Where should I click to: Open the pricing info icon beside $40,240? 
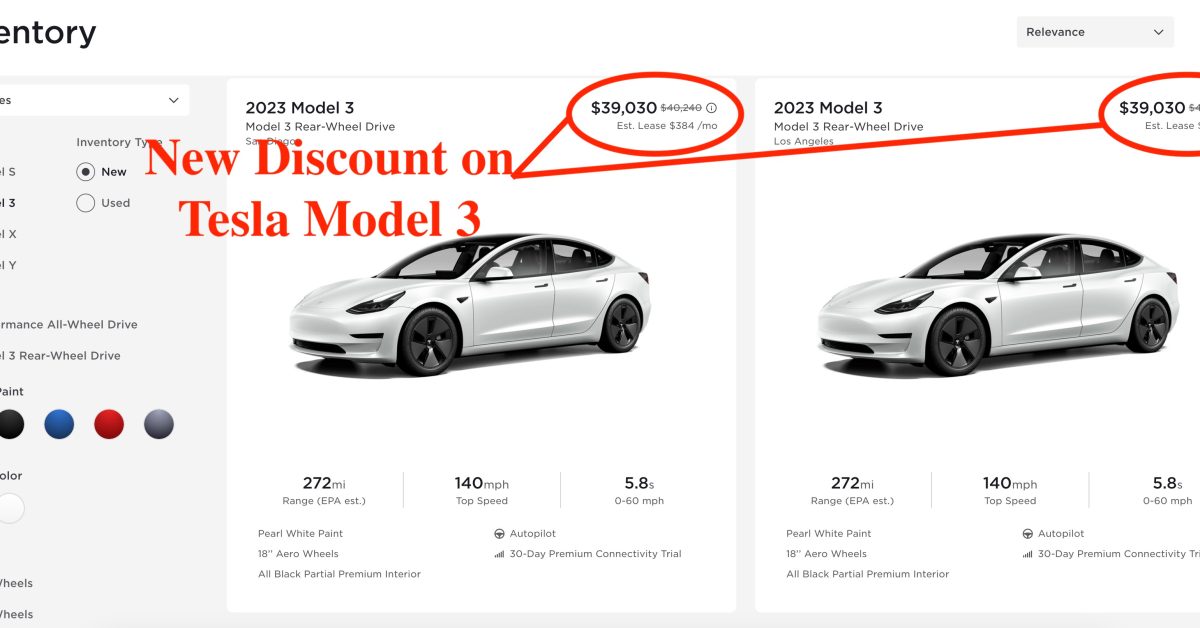tap(711, 108)
